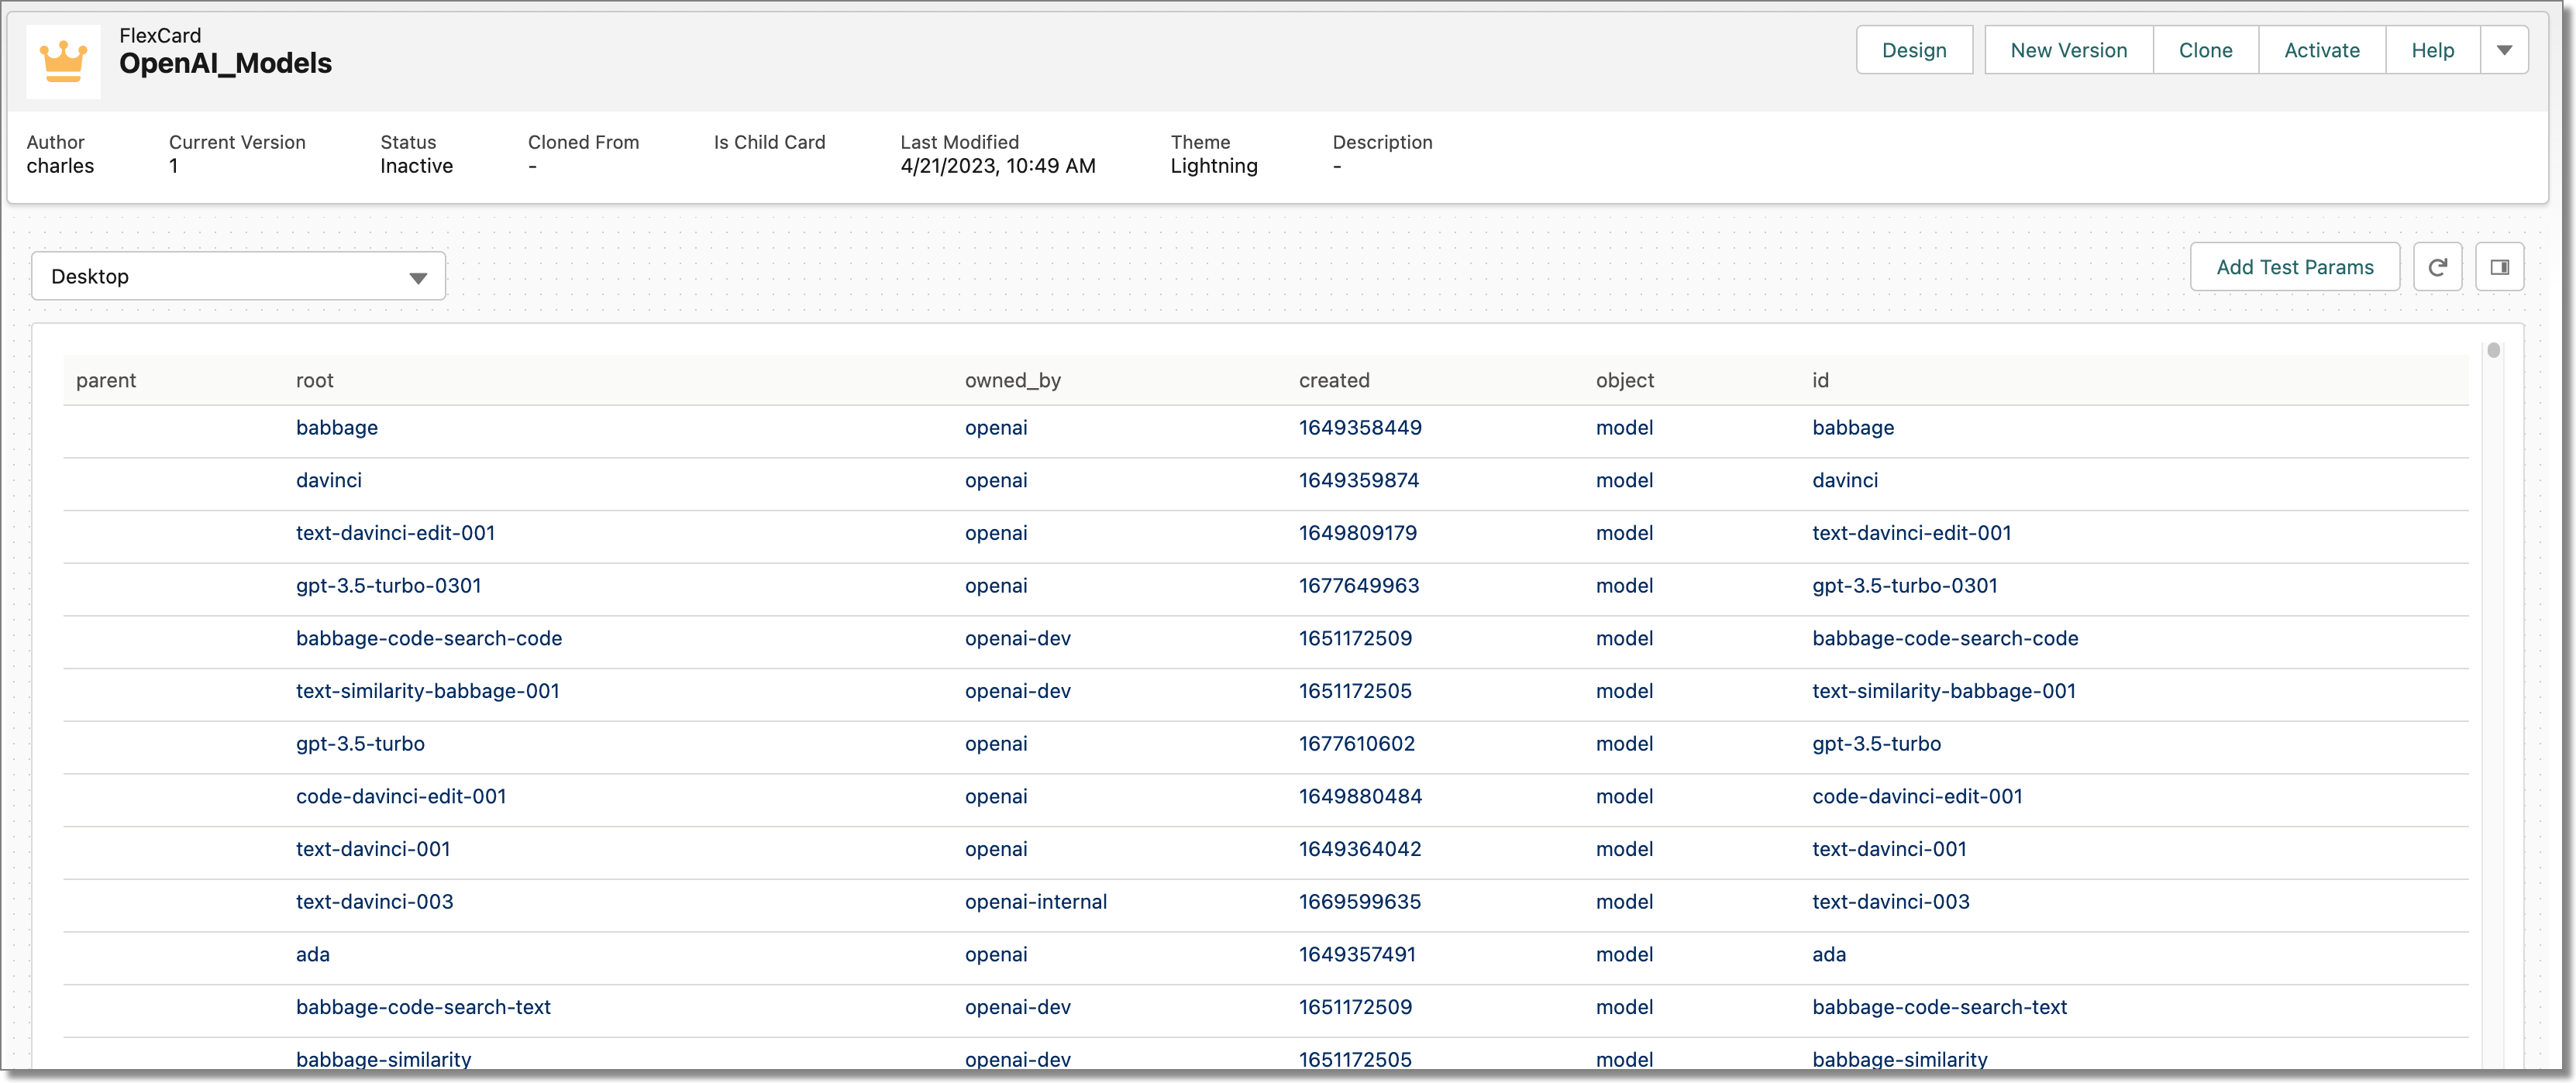Select 'babbage-code-search-code' in root column
The height and width of the screenshot is (1083, 2576).
pyautogui.click(x=428, y=638)
